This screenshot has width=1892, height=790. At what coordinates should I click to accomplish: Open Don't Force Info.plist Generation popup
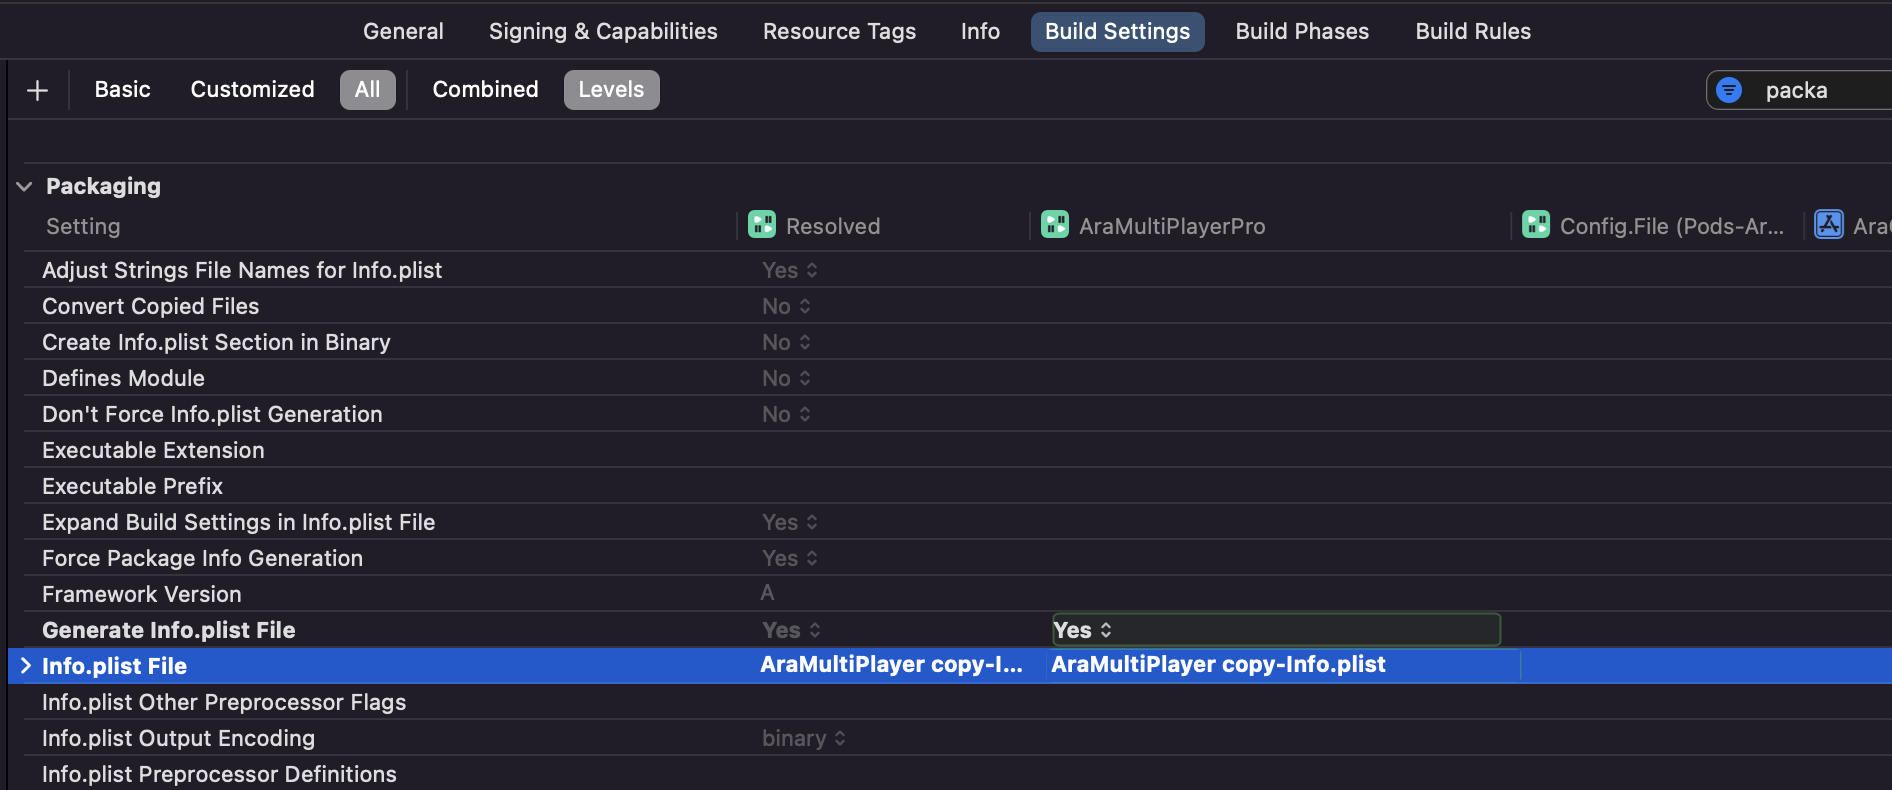click(x=786, y=414)
